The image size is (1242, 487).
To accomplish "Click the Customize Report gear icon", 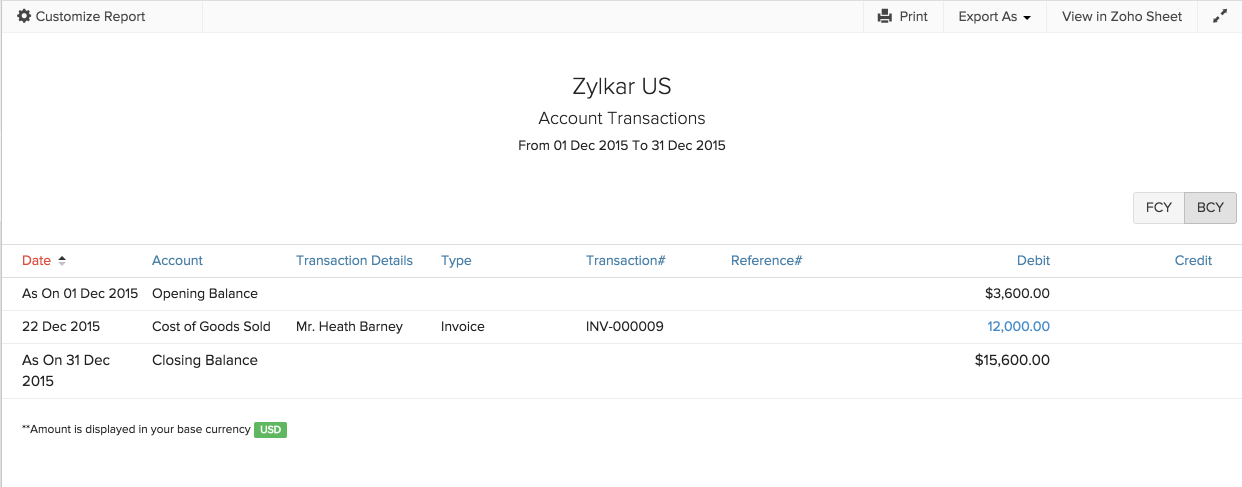I will 24,16.
